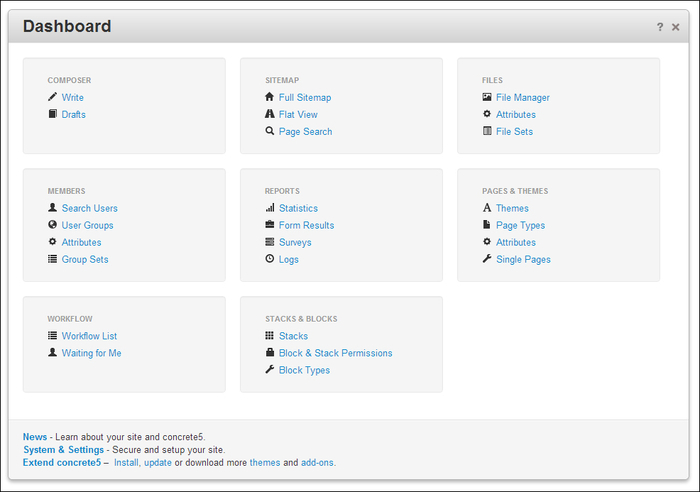Click the gear icon beside Pages & Themes Attributes
This screenshot has width=700, height=492.
tap(487, 242)
